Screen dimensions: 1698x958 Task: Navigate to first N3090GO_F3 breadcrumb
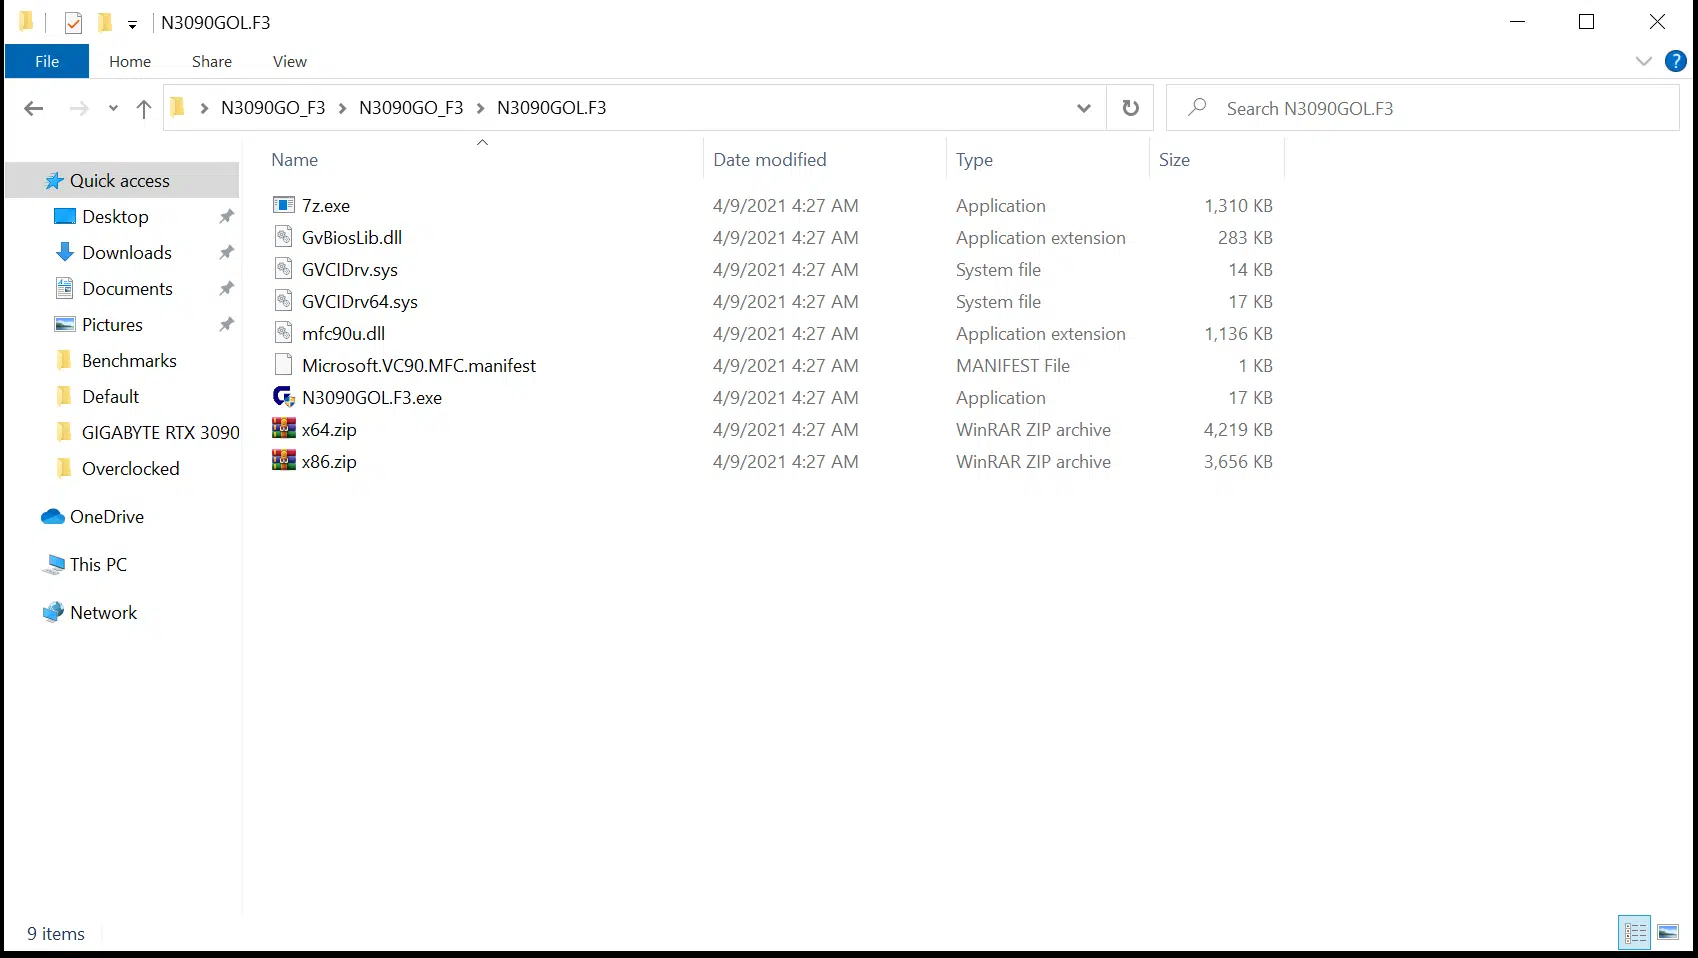pyautogui.click(x=273, y=108)
